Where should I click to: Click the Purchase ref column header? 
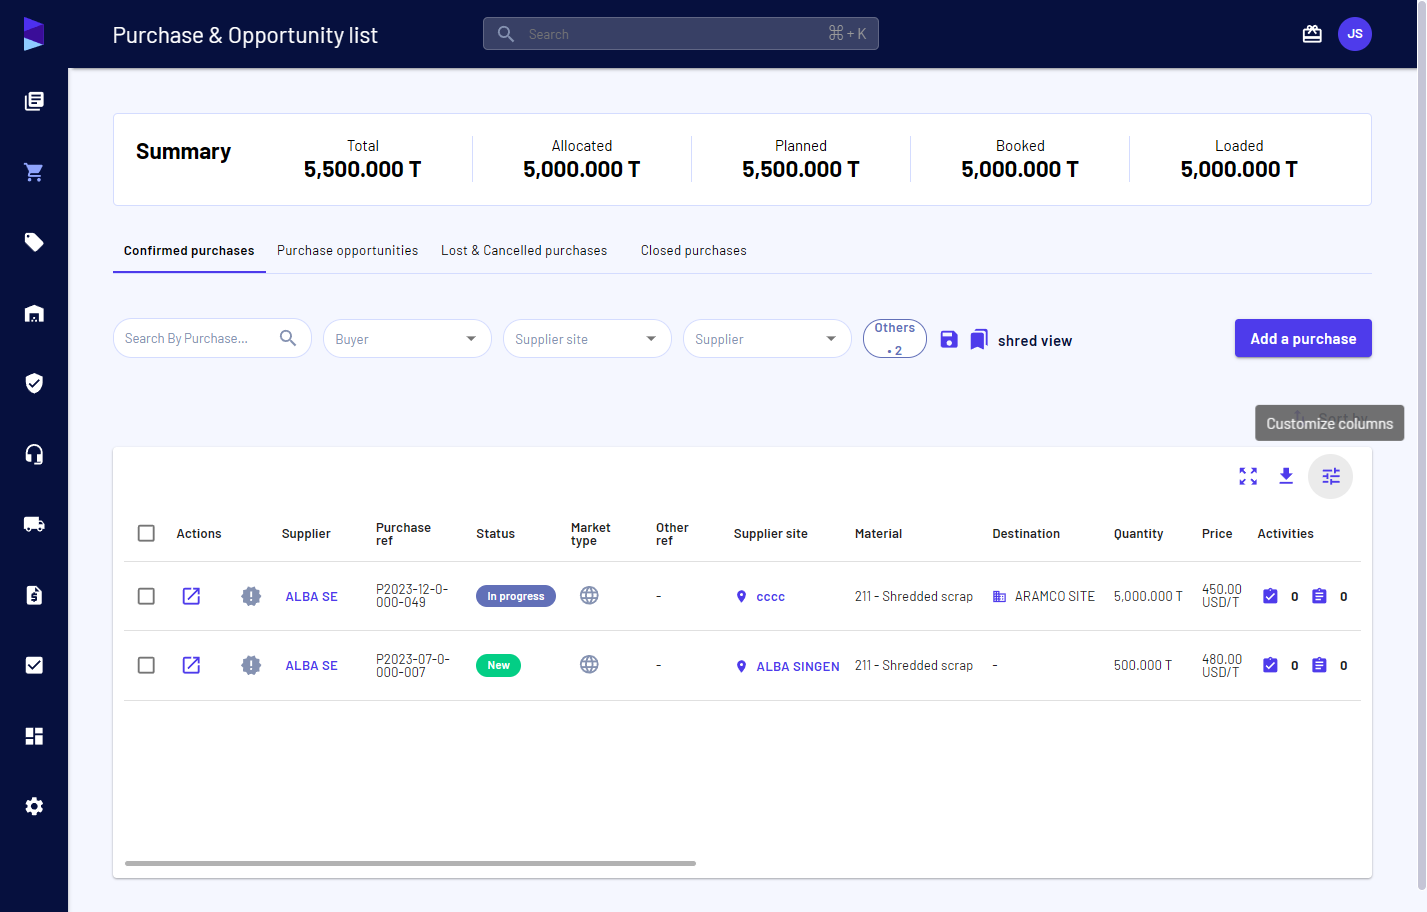(x=403, y=534)
